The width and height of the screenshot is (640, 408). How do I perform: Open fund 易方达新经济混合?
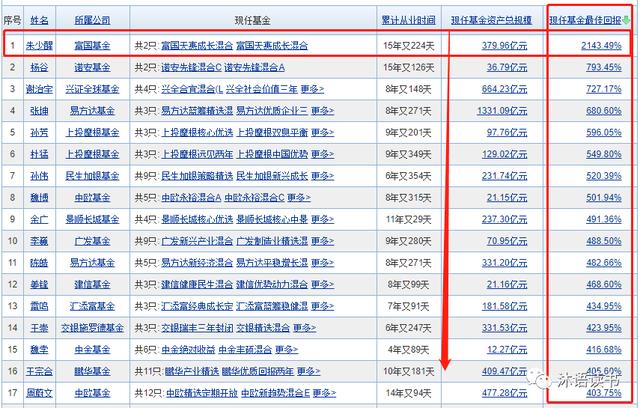click(197, 263)
